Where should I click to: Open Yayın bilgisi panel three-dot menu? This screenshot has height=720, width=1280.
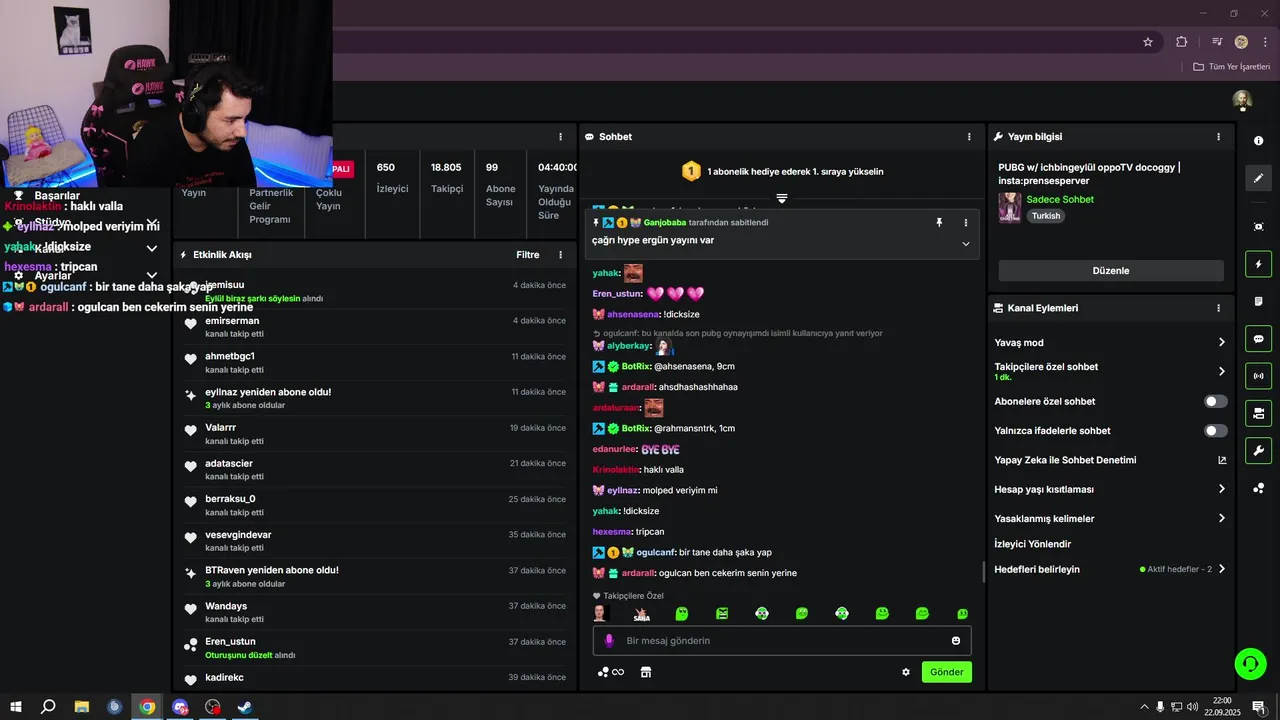click(1218, 137)
